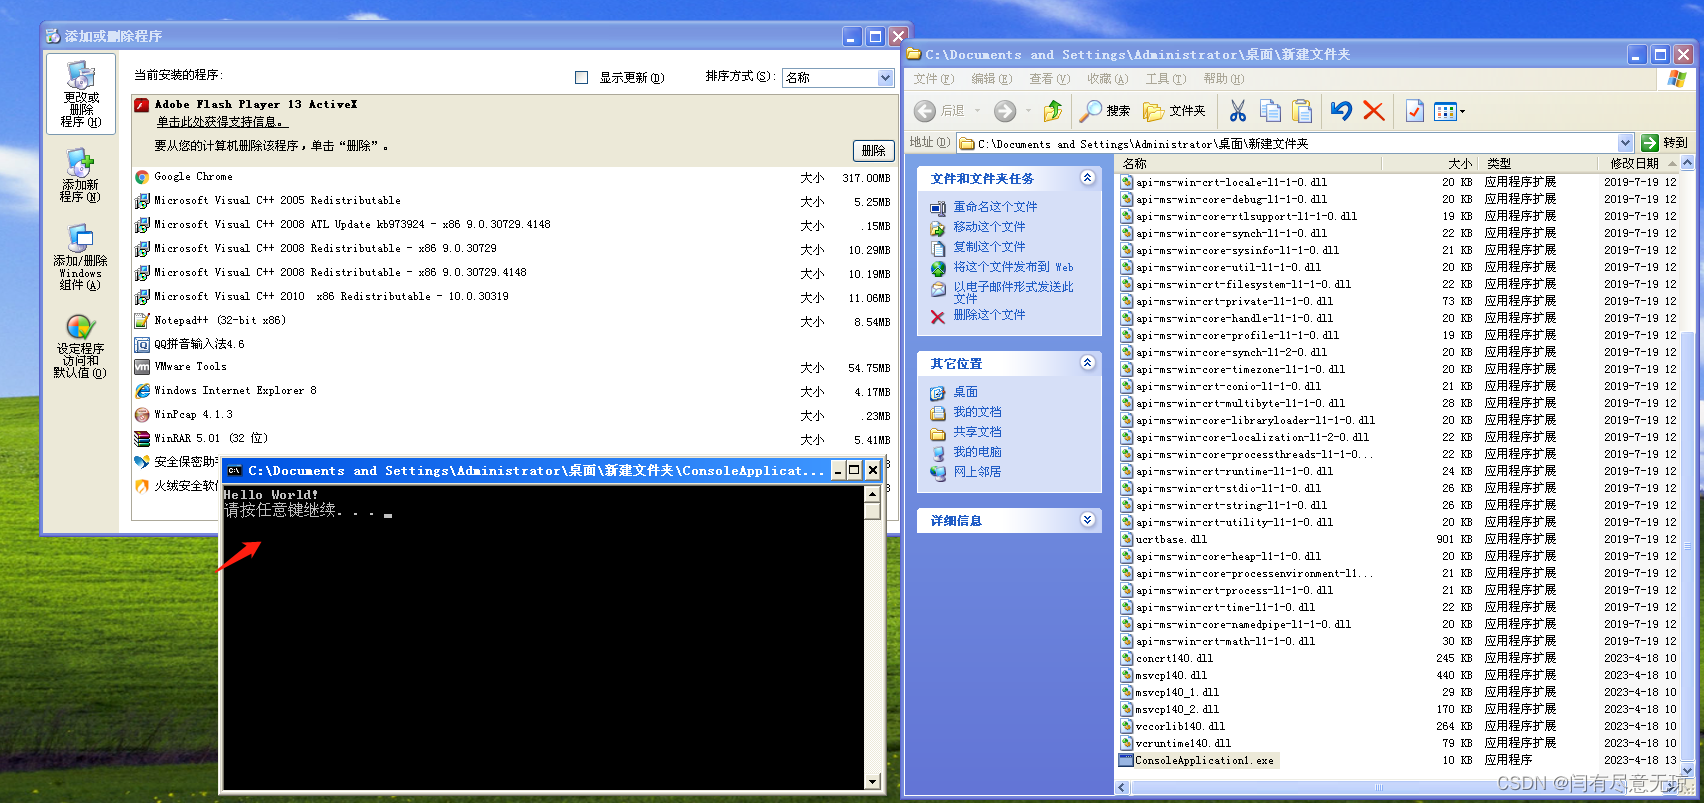The height and width of the screenshot is (803, 1704).
Task: Expand Details panel
Action: pos(1088,520)
